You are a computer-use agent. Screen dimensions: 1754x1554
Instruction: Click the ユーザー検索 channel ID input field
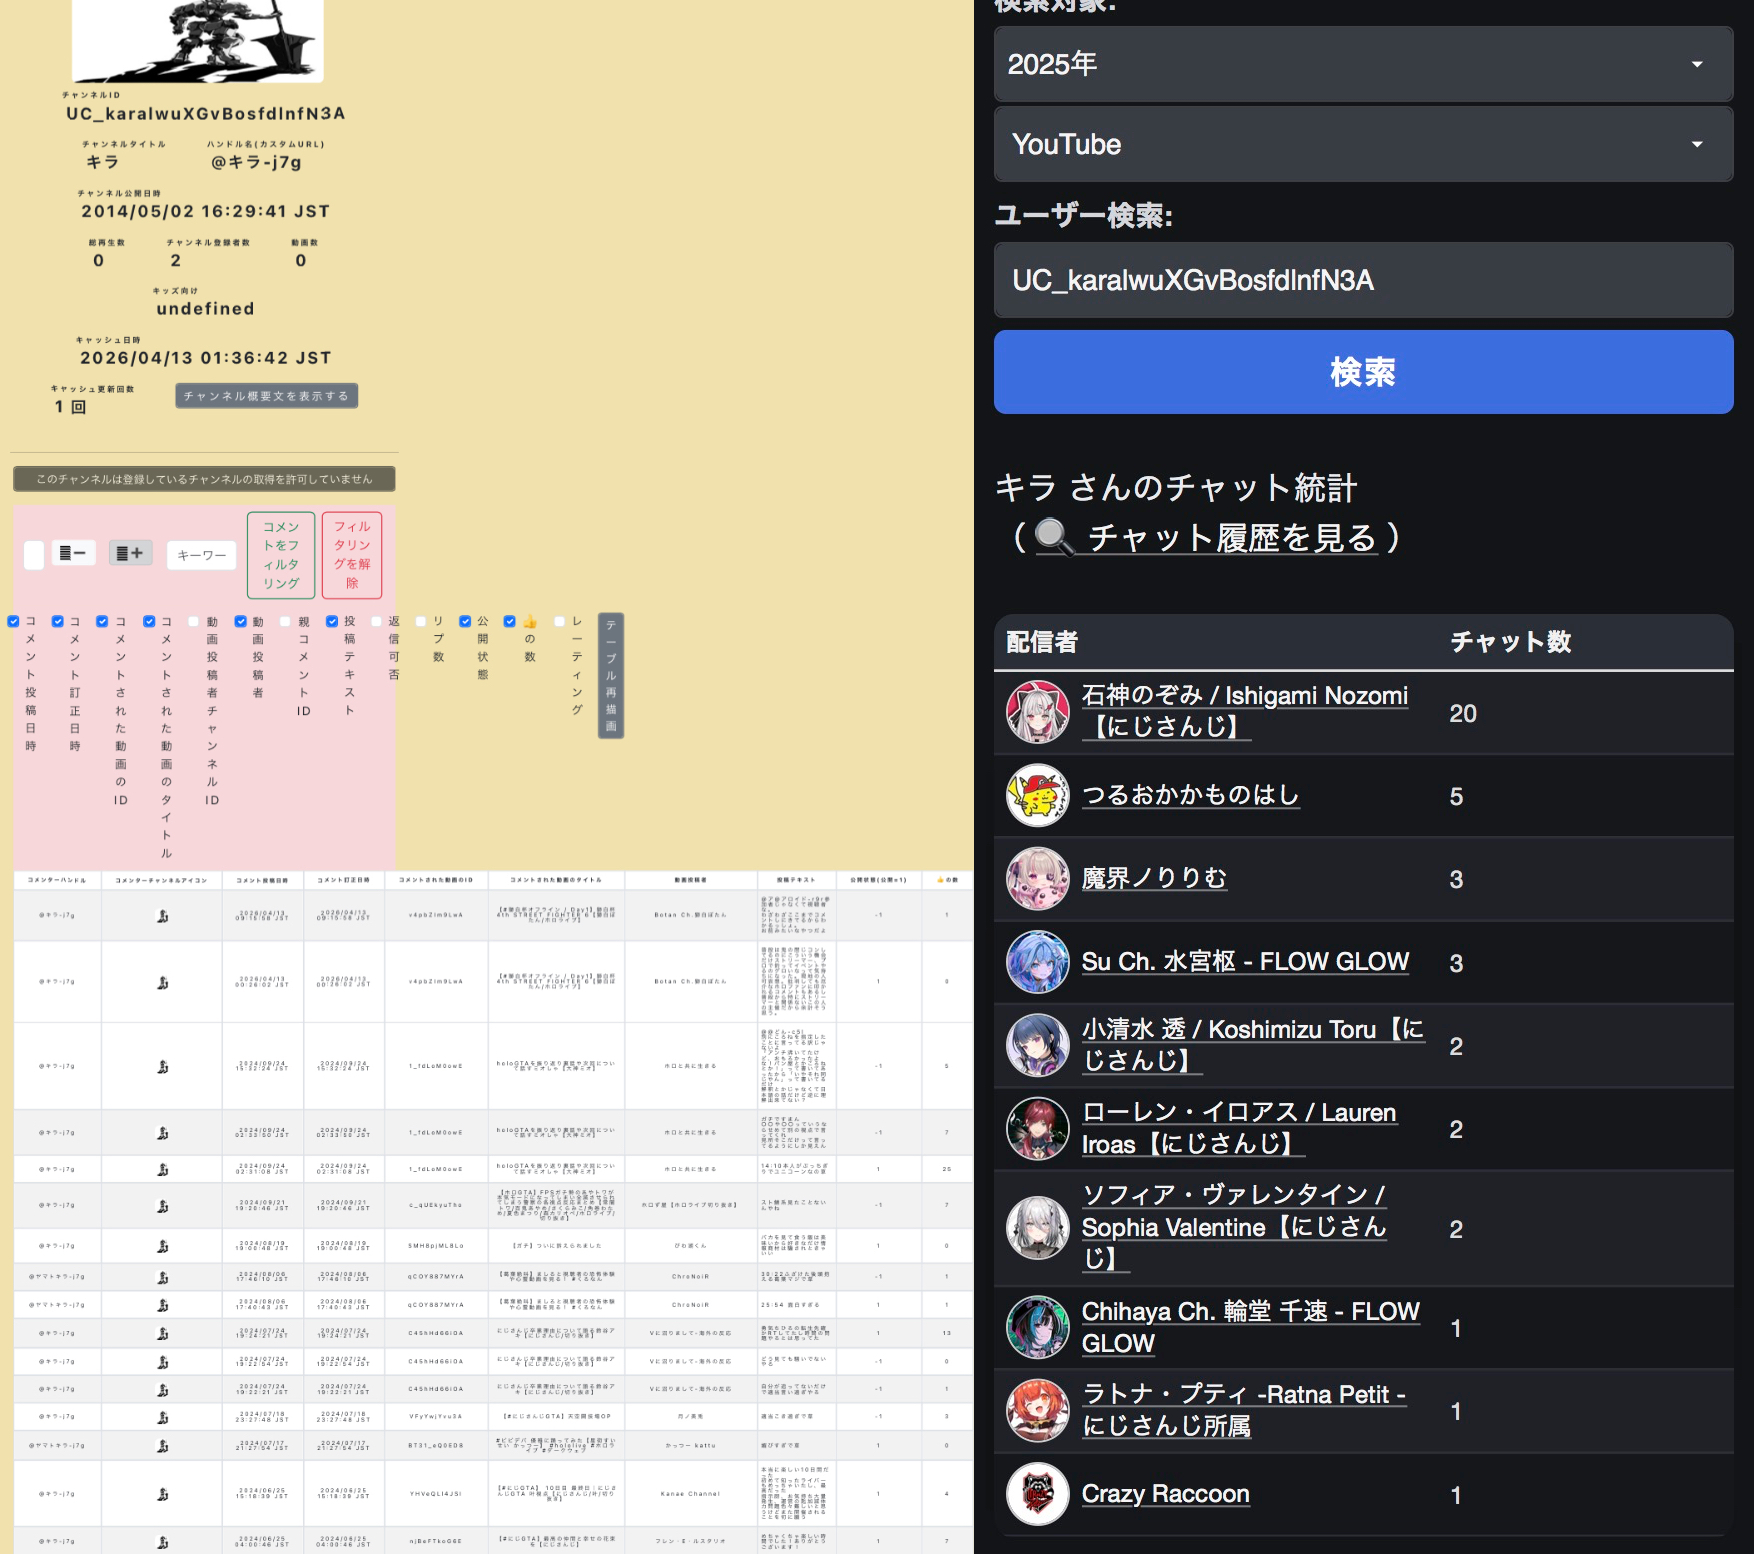click(x=1362, y=280)
